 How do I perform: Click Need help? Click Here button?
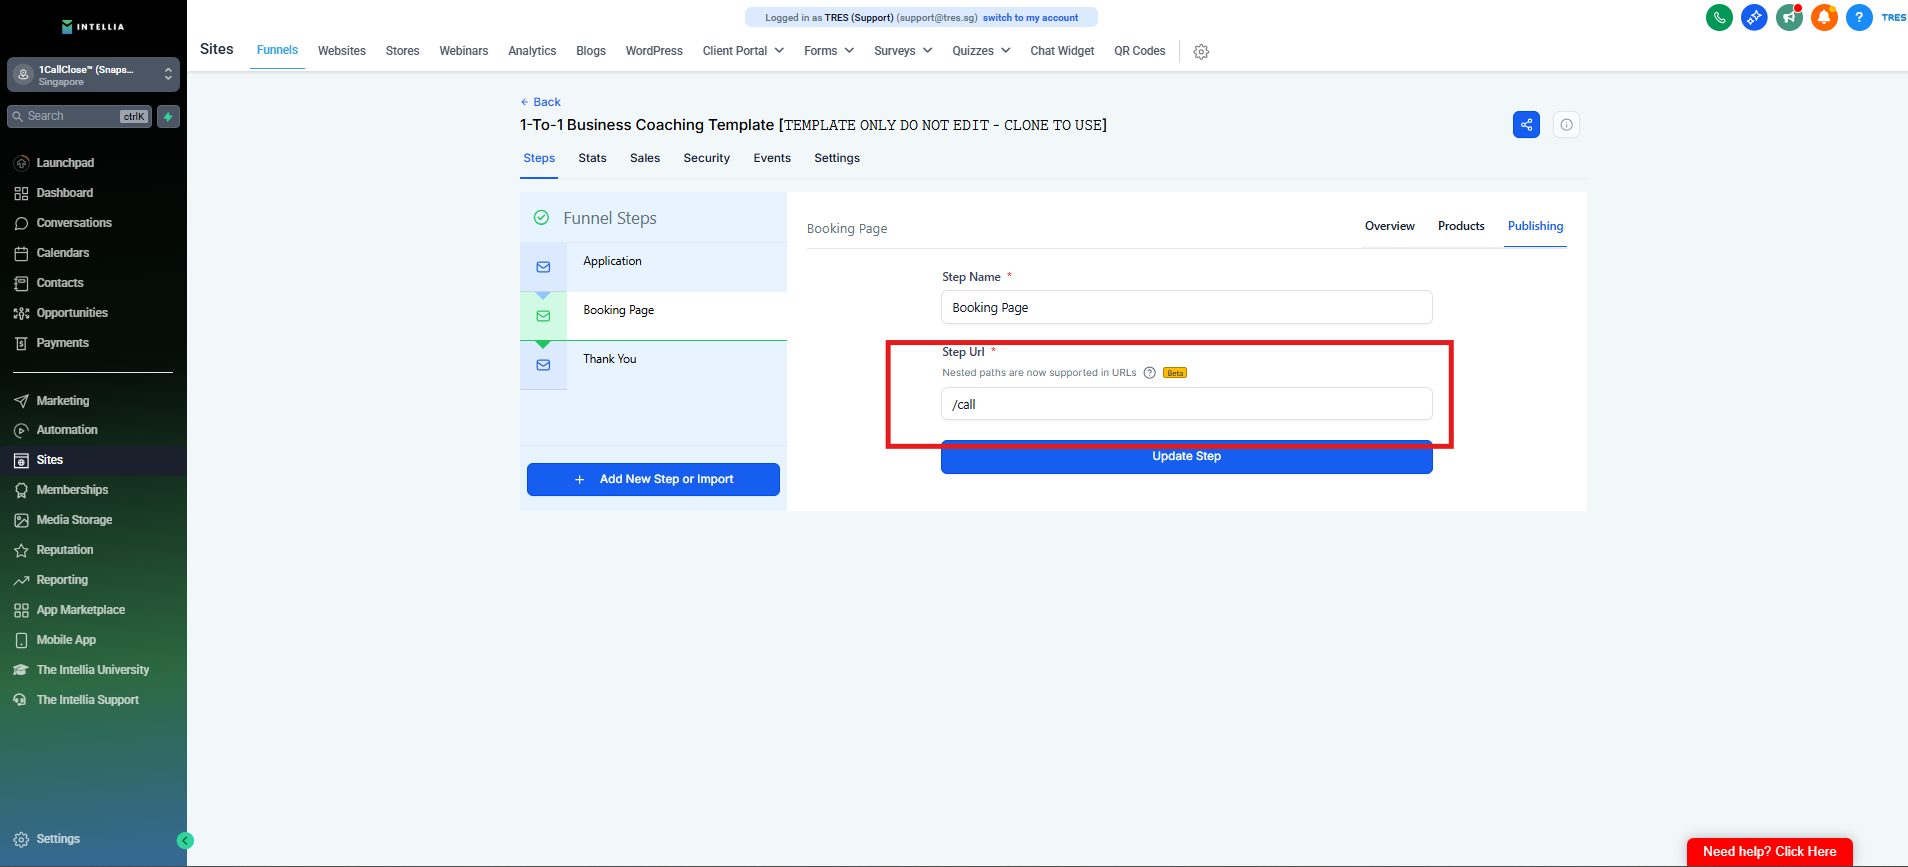[1770, 852]
